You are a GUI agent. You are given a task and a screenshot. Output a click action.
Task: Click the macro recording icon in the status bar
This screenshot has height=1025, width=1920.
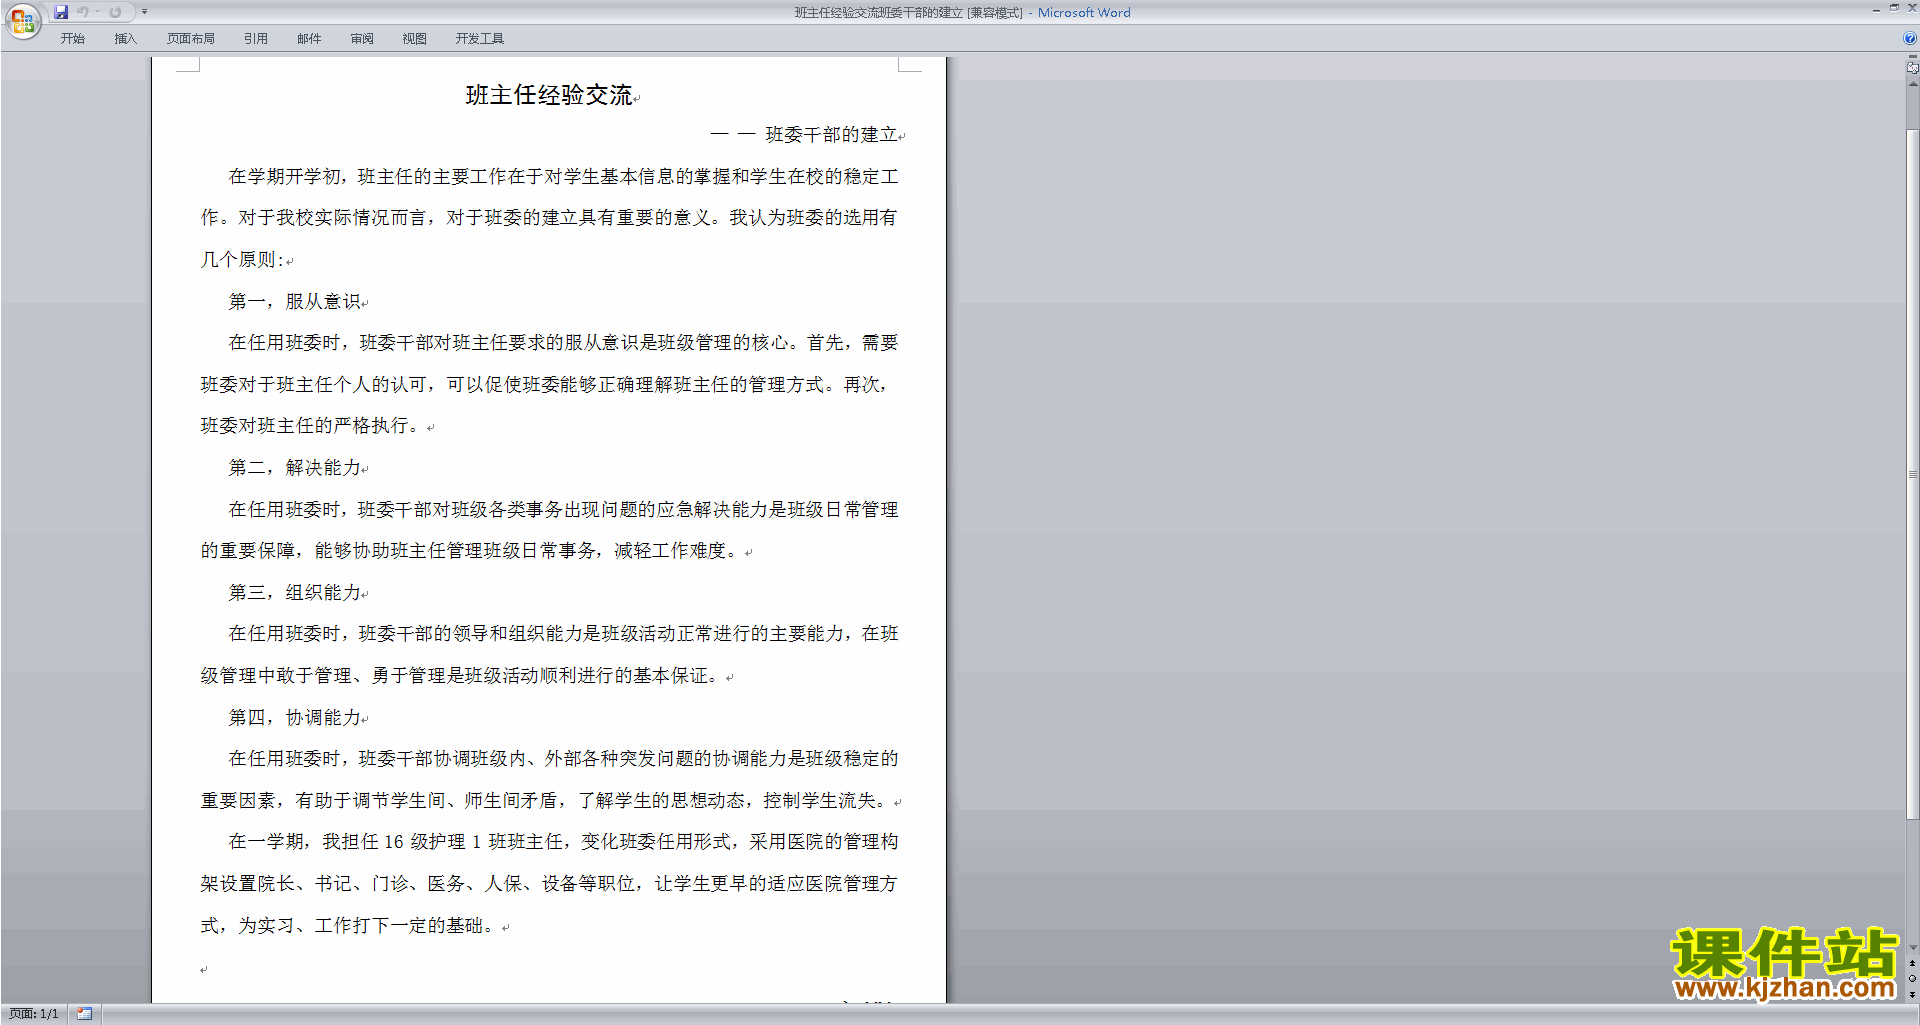coord(85,1014)
